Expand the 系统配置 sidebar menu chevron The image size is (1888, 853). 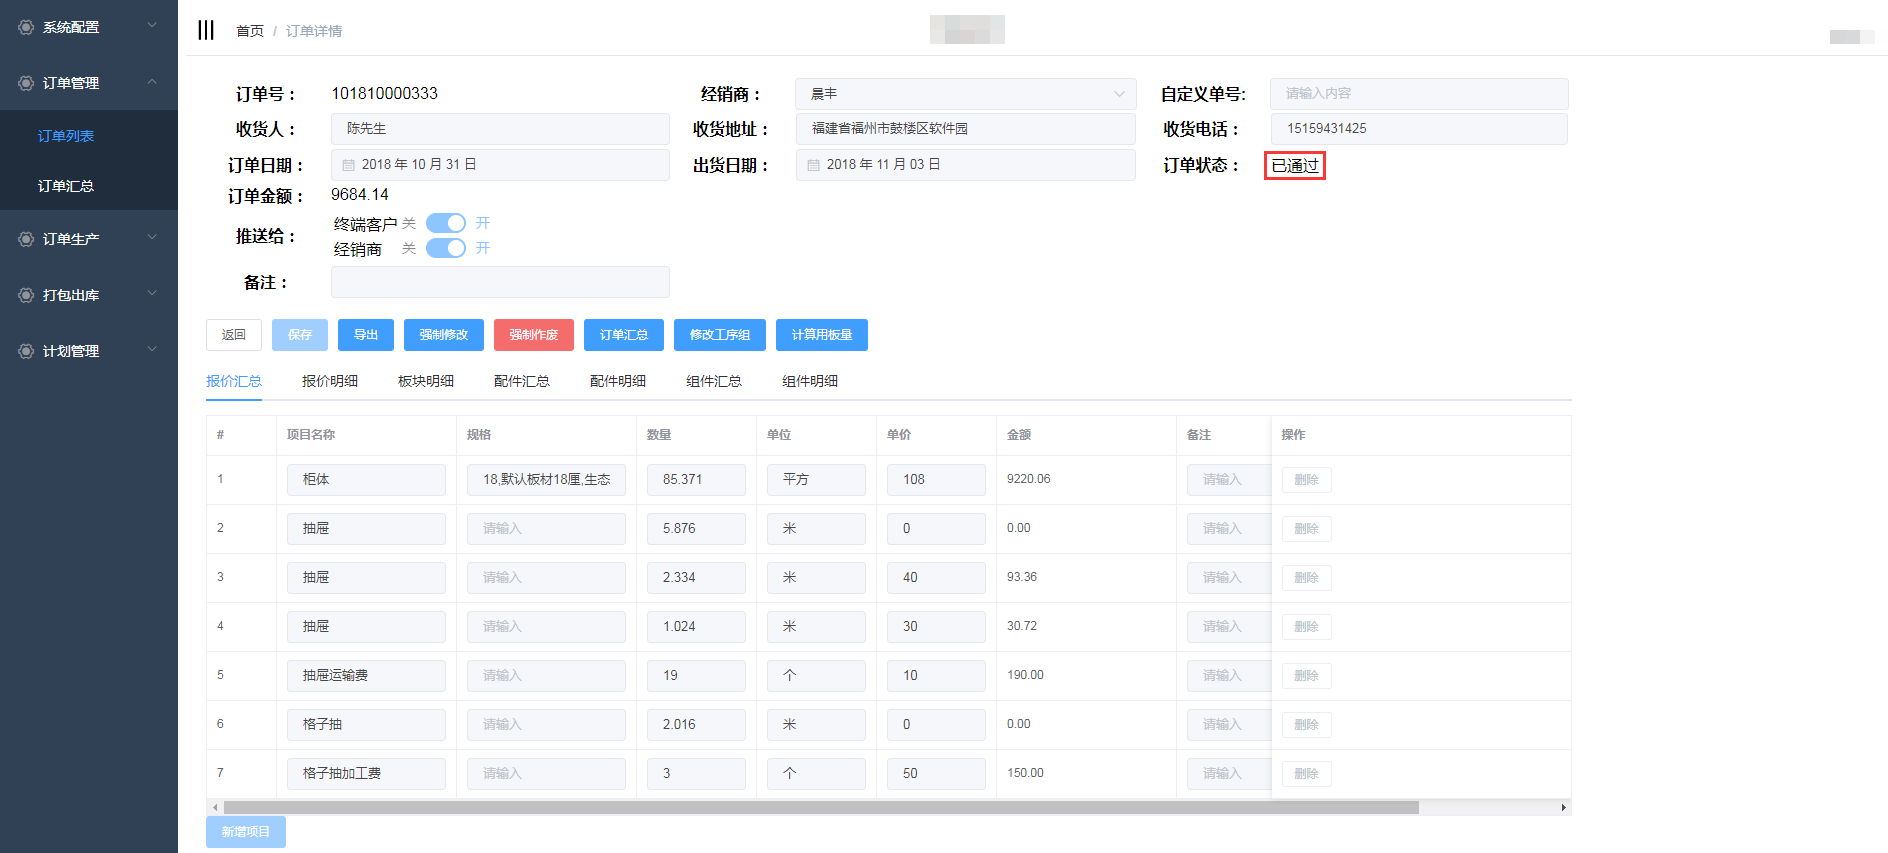pyautogui.click(x=152, y=26)
